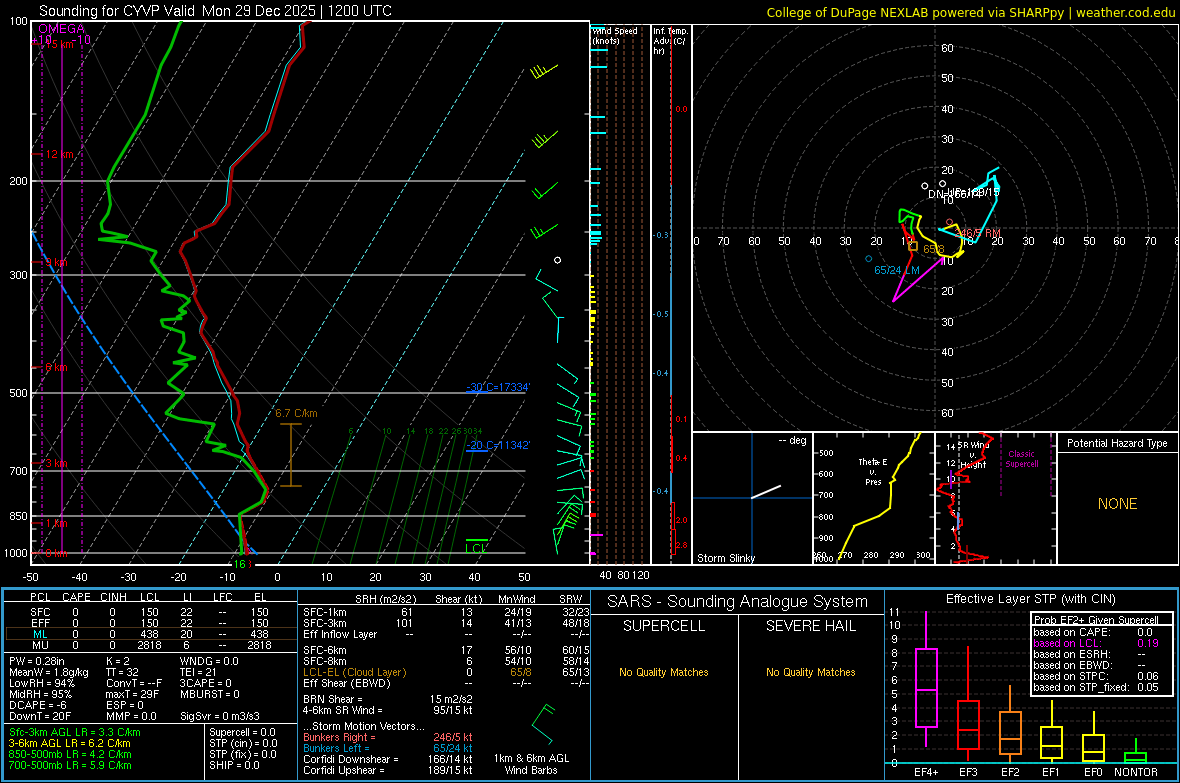Click the TEI = 21 value
This screenshot has width=1180, height=783.
pyautogui.click(x=198, y=672)
